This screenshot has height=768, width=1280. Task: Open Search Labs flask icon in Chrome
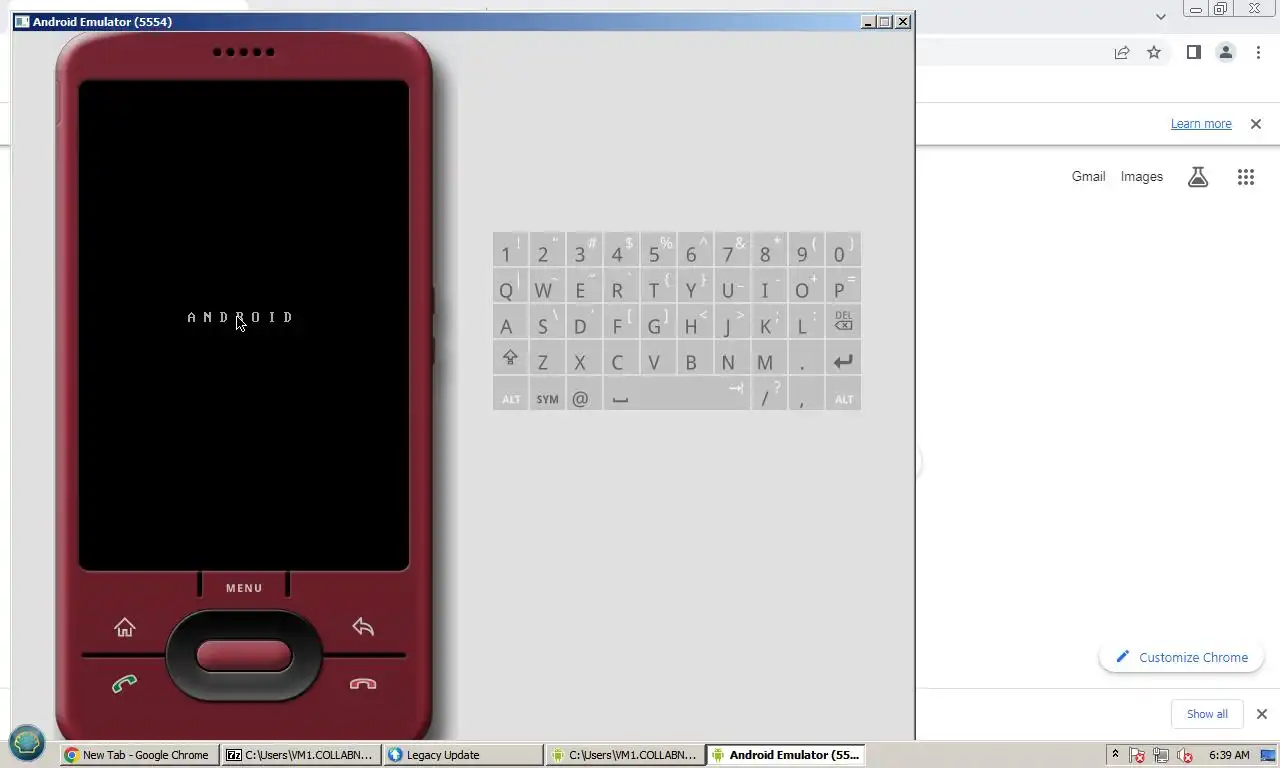pos(1198,177)
